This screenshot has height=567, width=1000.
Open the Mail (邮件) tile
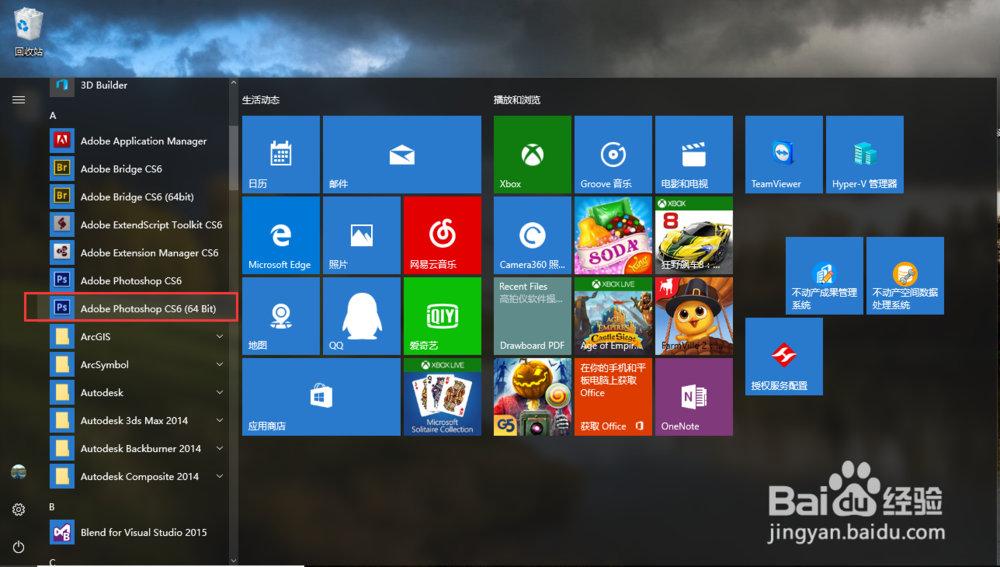pos(402,154)
